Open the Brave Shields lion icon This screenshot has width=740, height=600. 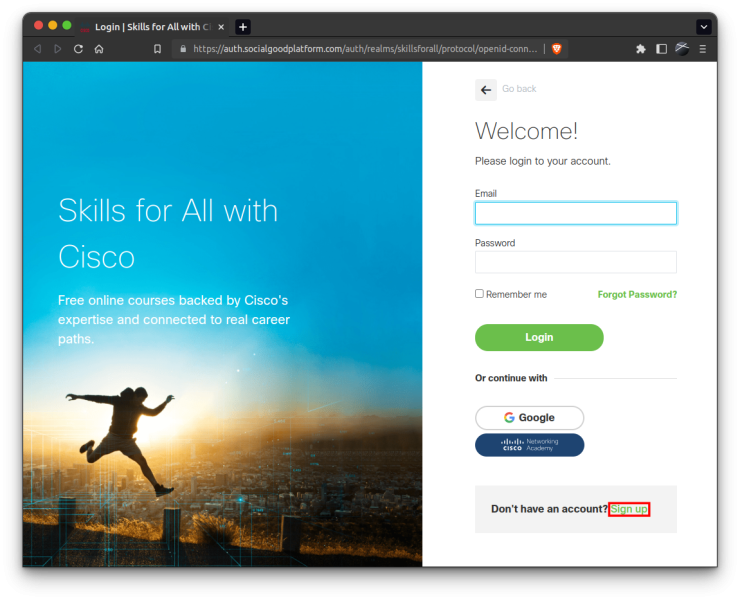[x=557, y=49]
